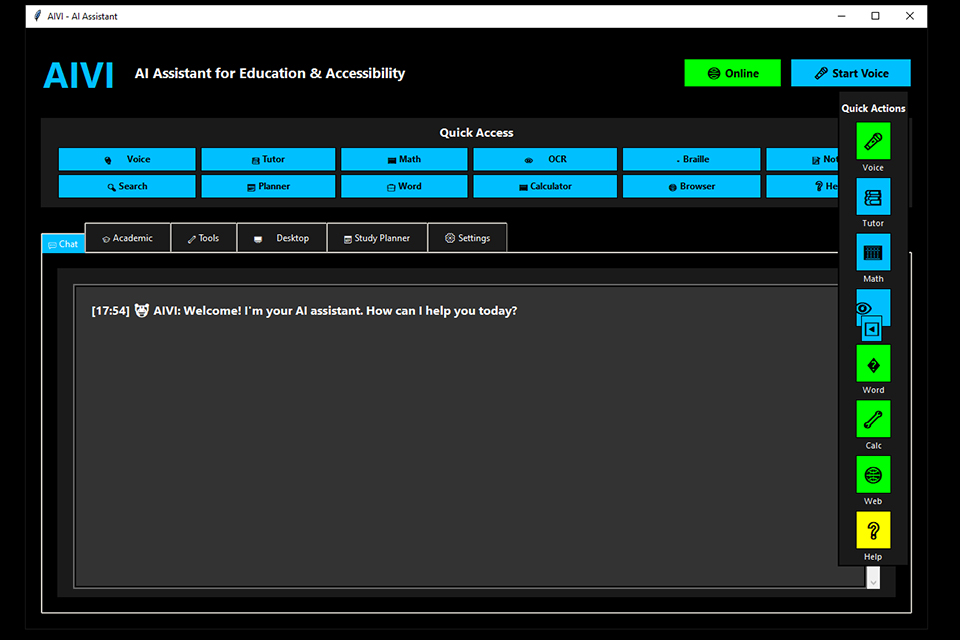Screen dimensions: 960x640
Task: Open the Study Planner tab
Action: pyautogui.click(x=377, y=237)
